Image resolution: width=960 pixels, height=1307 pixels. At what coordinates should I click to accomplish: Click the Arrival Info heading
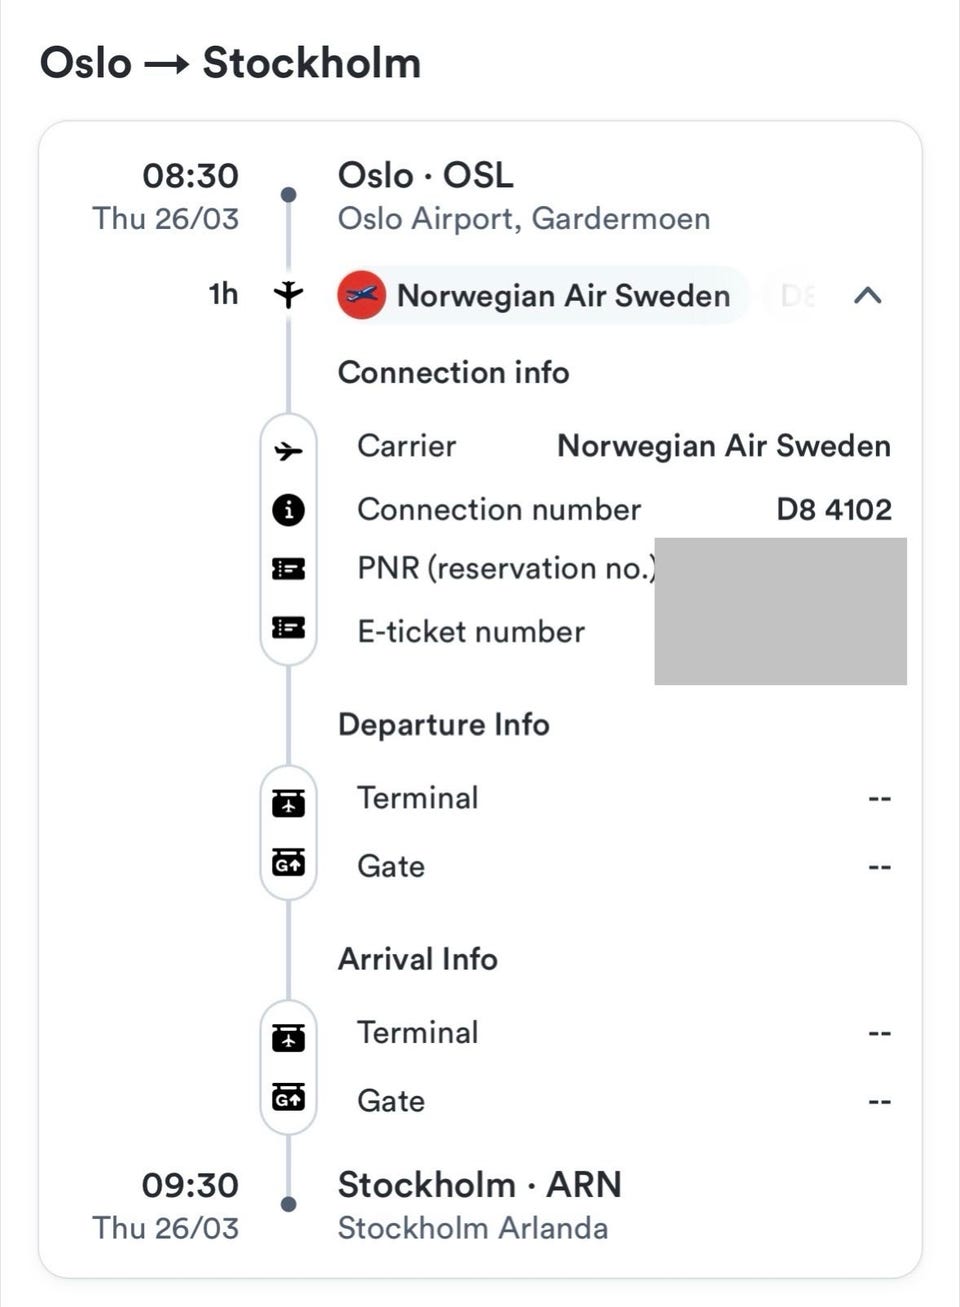pyautogui.click(x=417, y=959)
